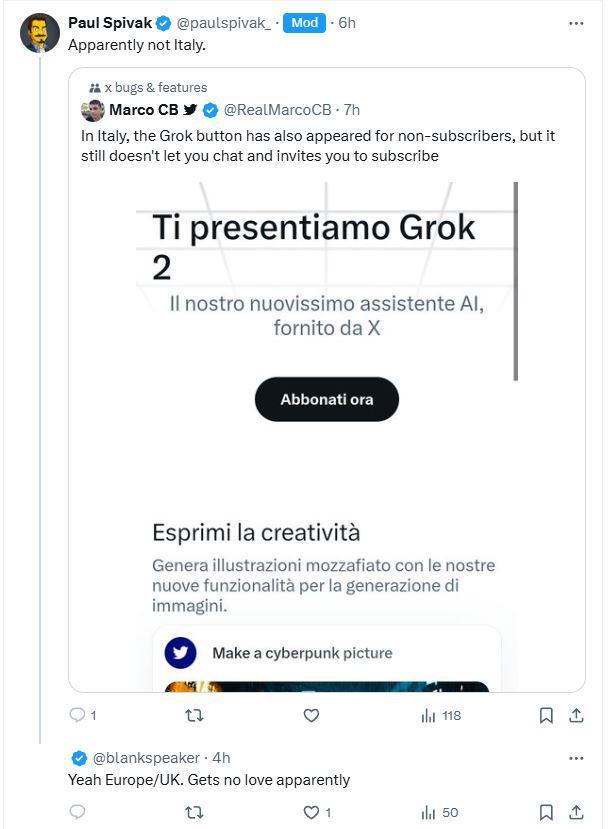Click the Mod badge next to paulspivak_
Screen dimensions: 612x829
(x=304, y=23)
